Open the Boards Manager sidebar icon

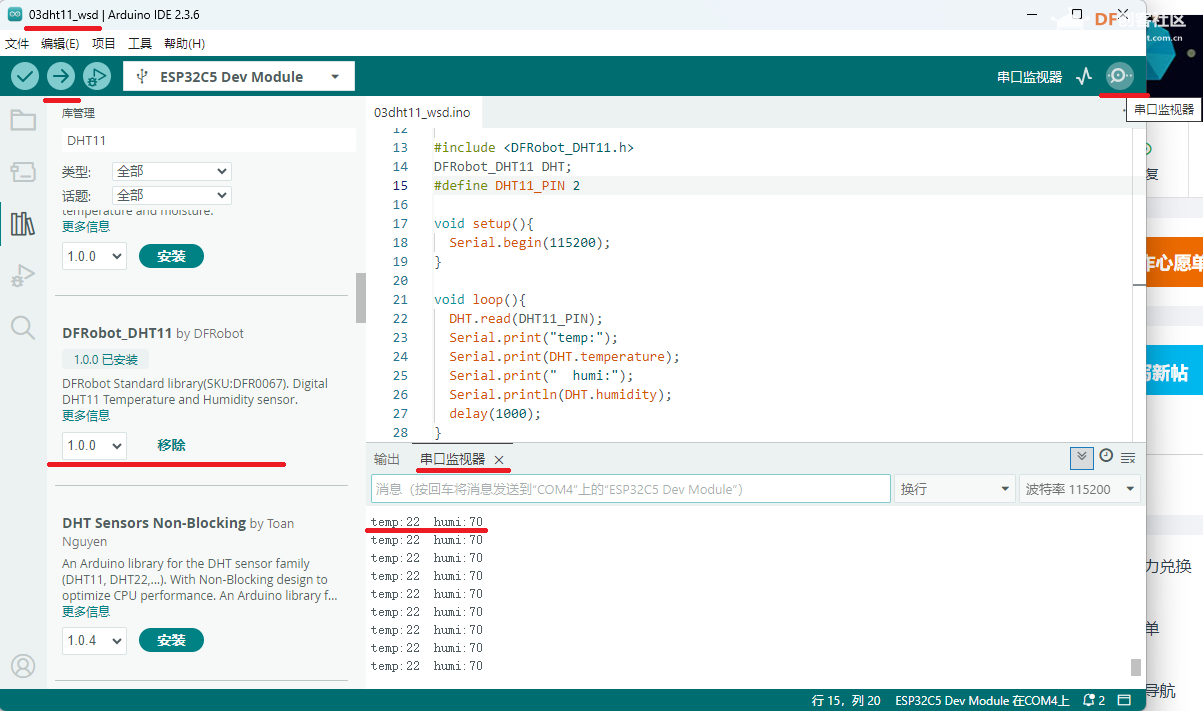pyautogui.click(x=22, y=172)
